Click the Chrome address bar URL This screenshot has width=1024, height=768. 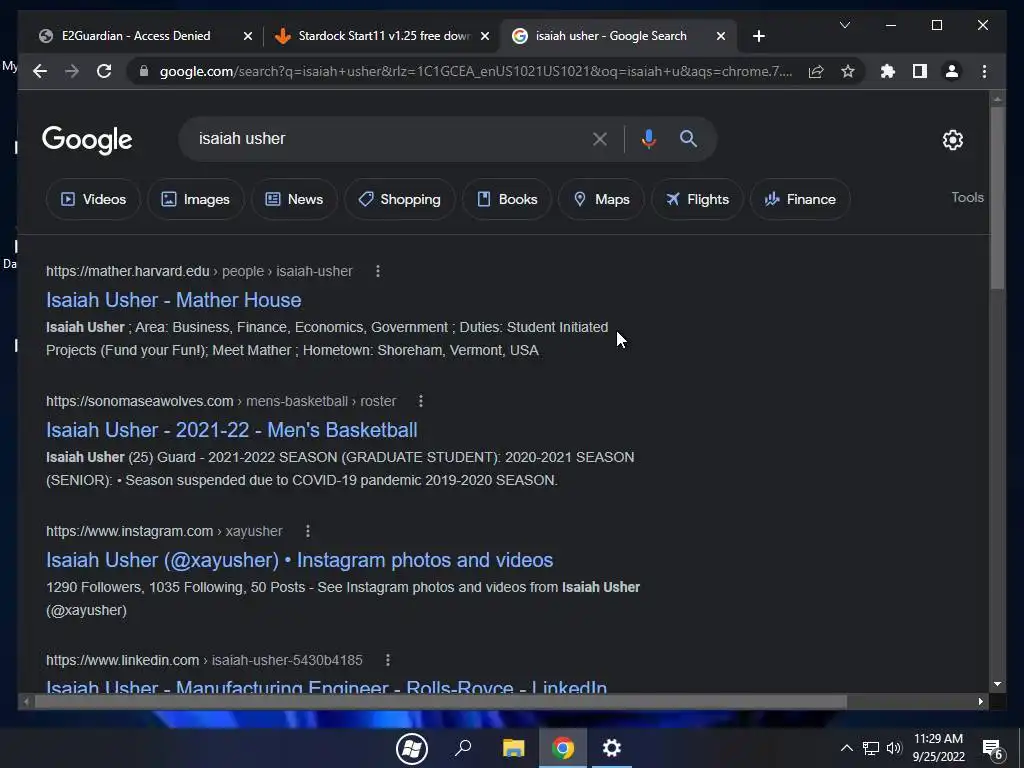click(476, 71)
